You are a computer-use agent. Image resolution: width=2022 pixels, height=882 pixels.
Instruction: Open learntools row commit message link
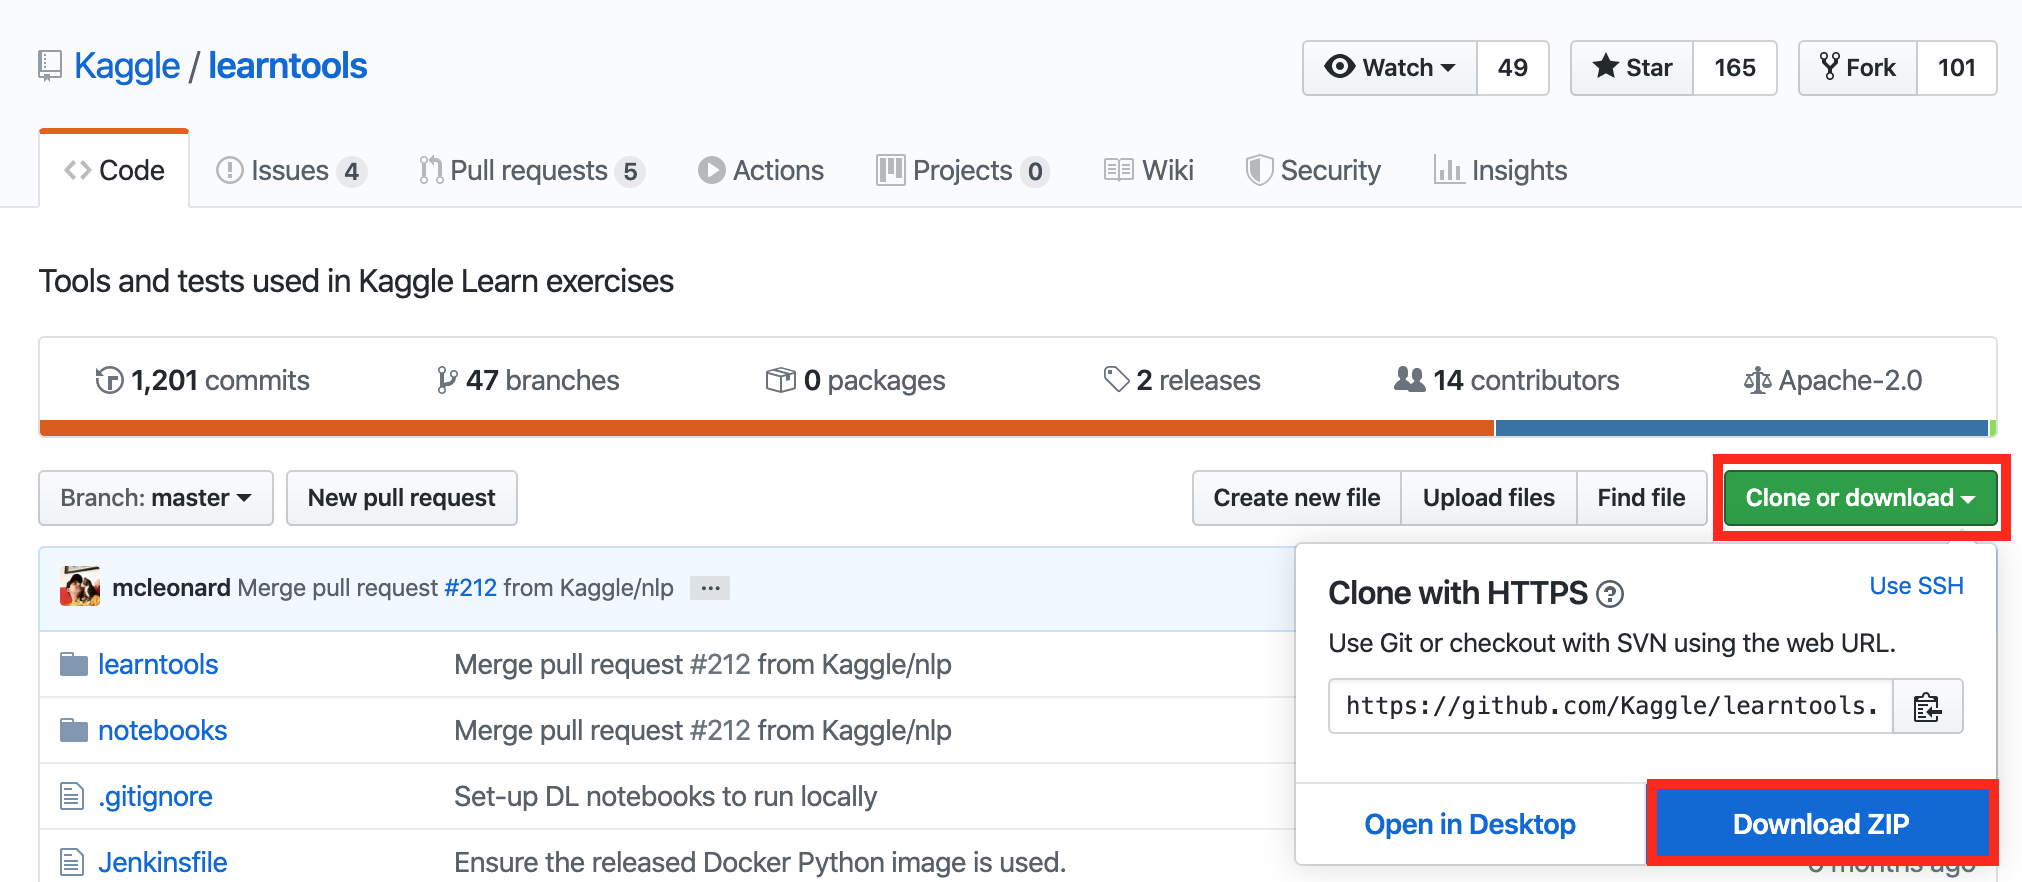(703, 664)
